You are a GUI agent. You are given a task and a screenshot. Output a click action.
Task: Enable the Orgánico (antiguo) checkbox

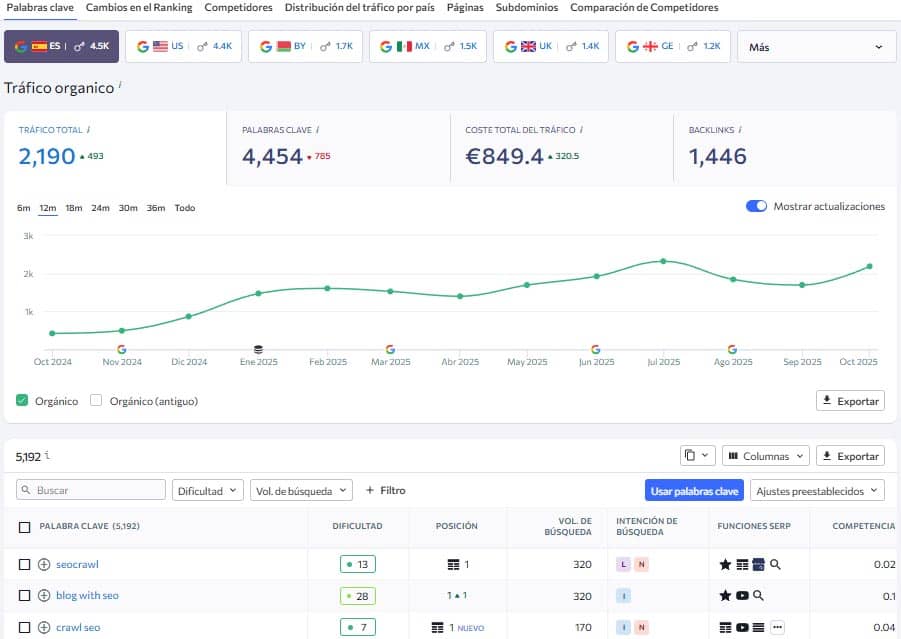pos(96,401)
